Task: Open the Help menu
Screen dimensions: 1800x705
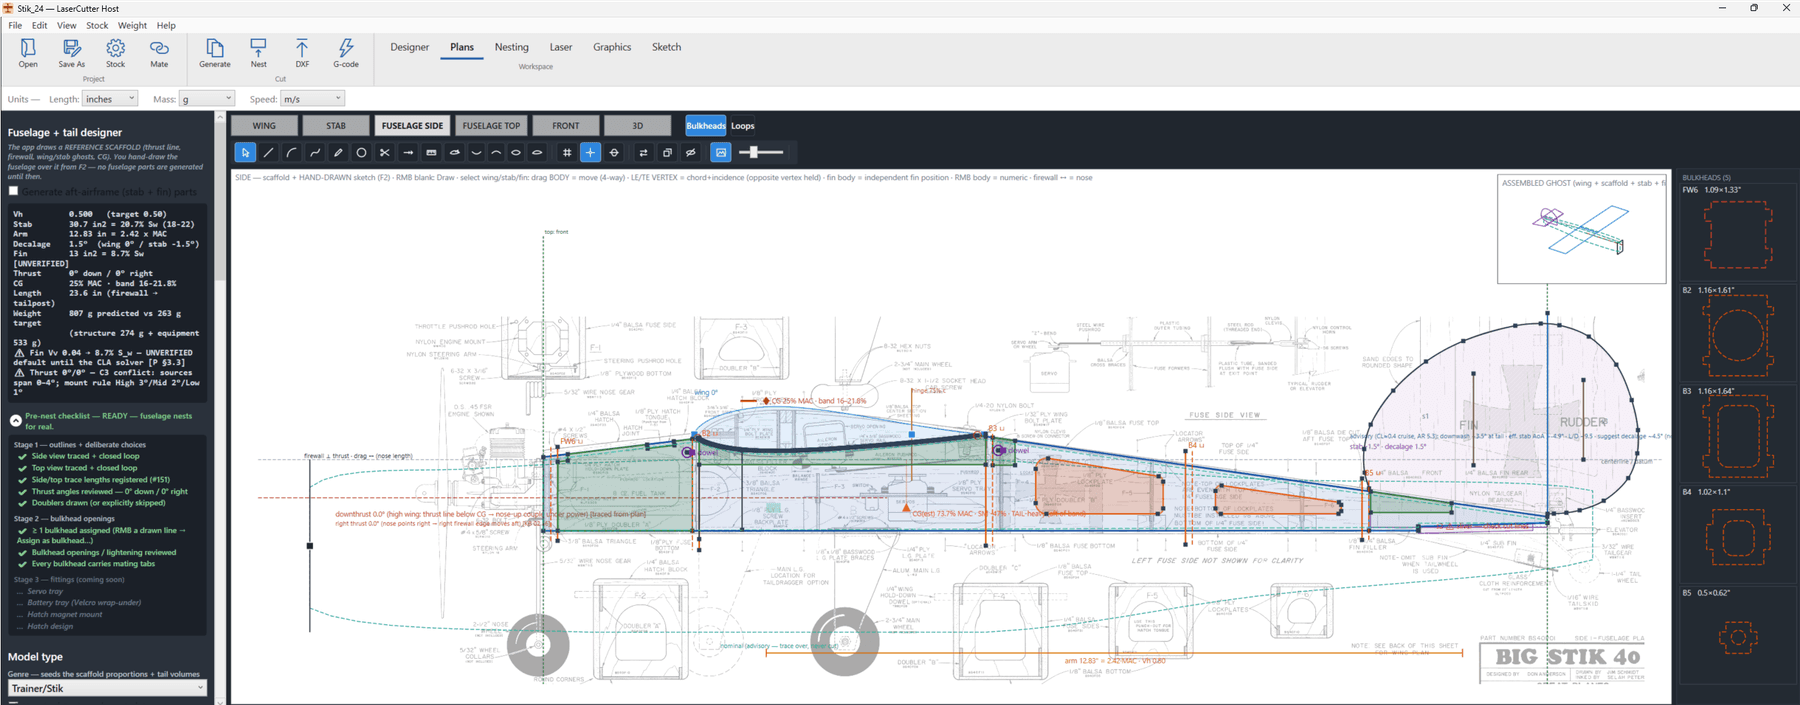Action: (x=166, y=25)
